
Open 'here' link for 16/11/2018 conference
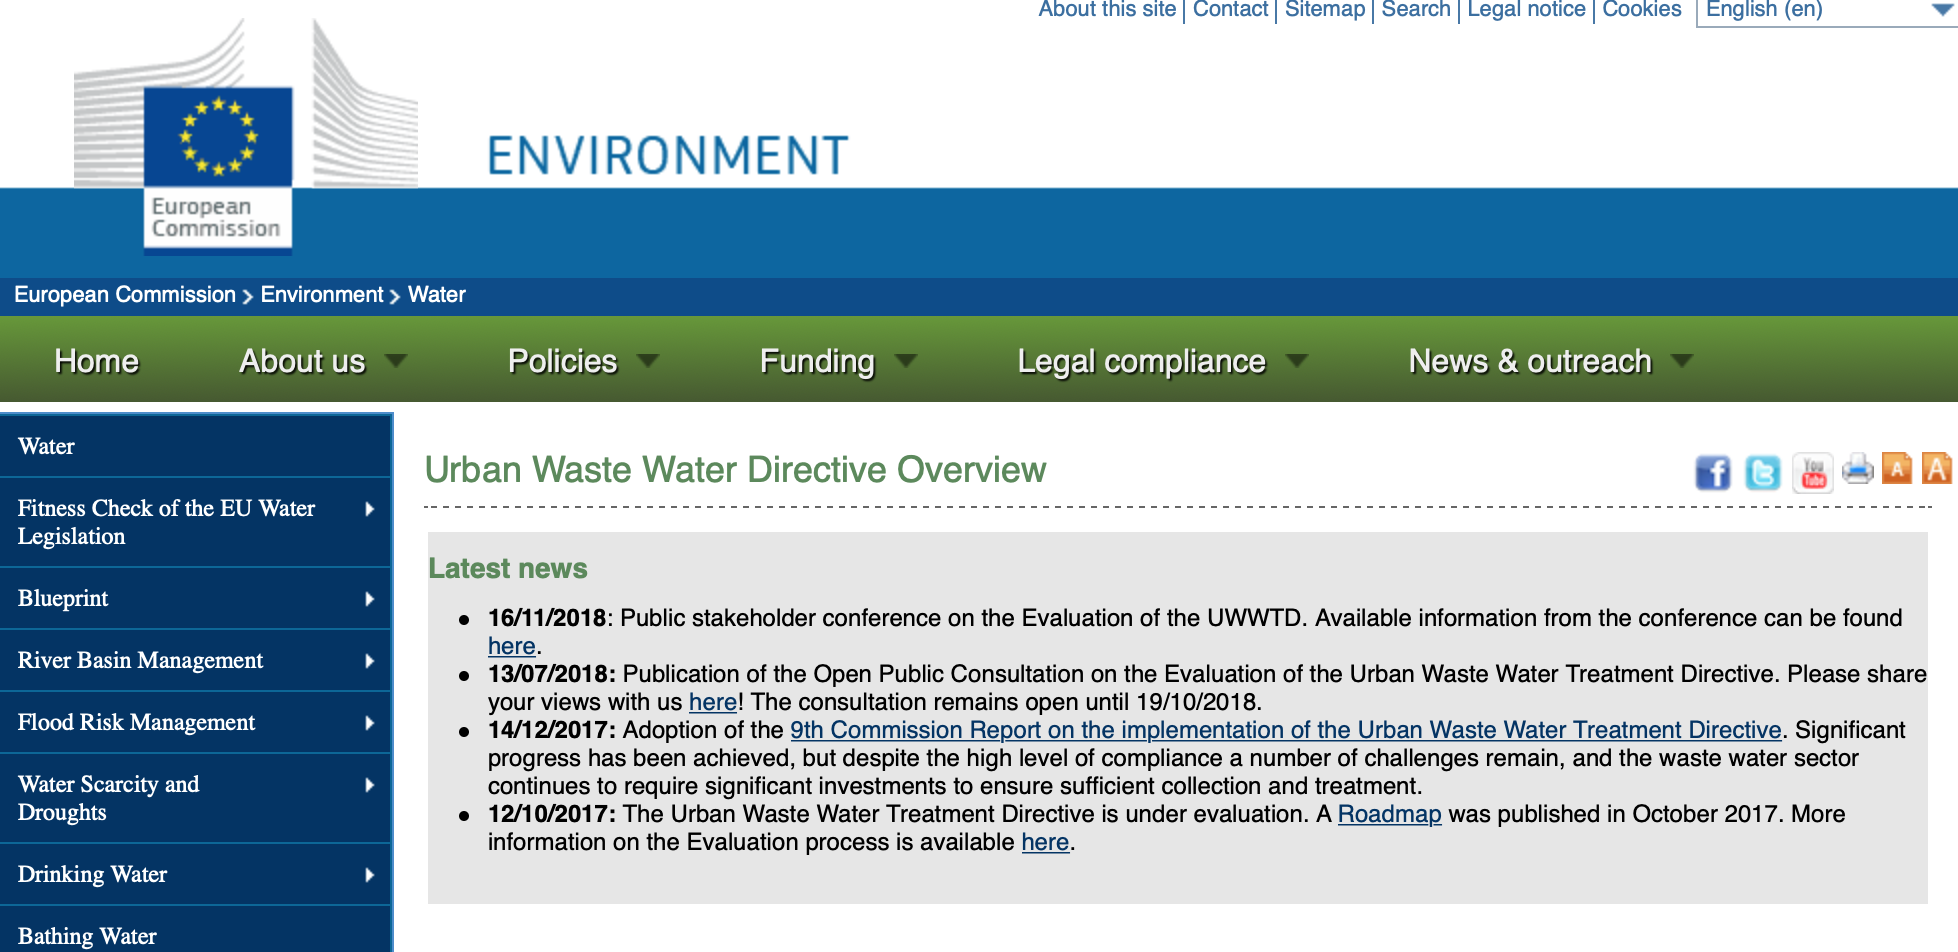click(512, 646)
